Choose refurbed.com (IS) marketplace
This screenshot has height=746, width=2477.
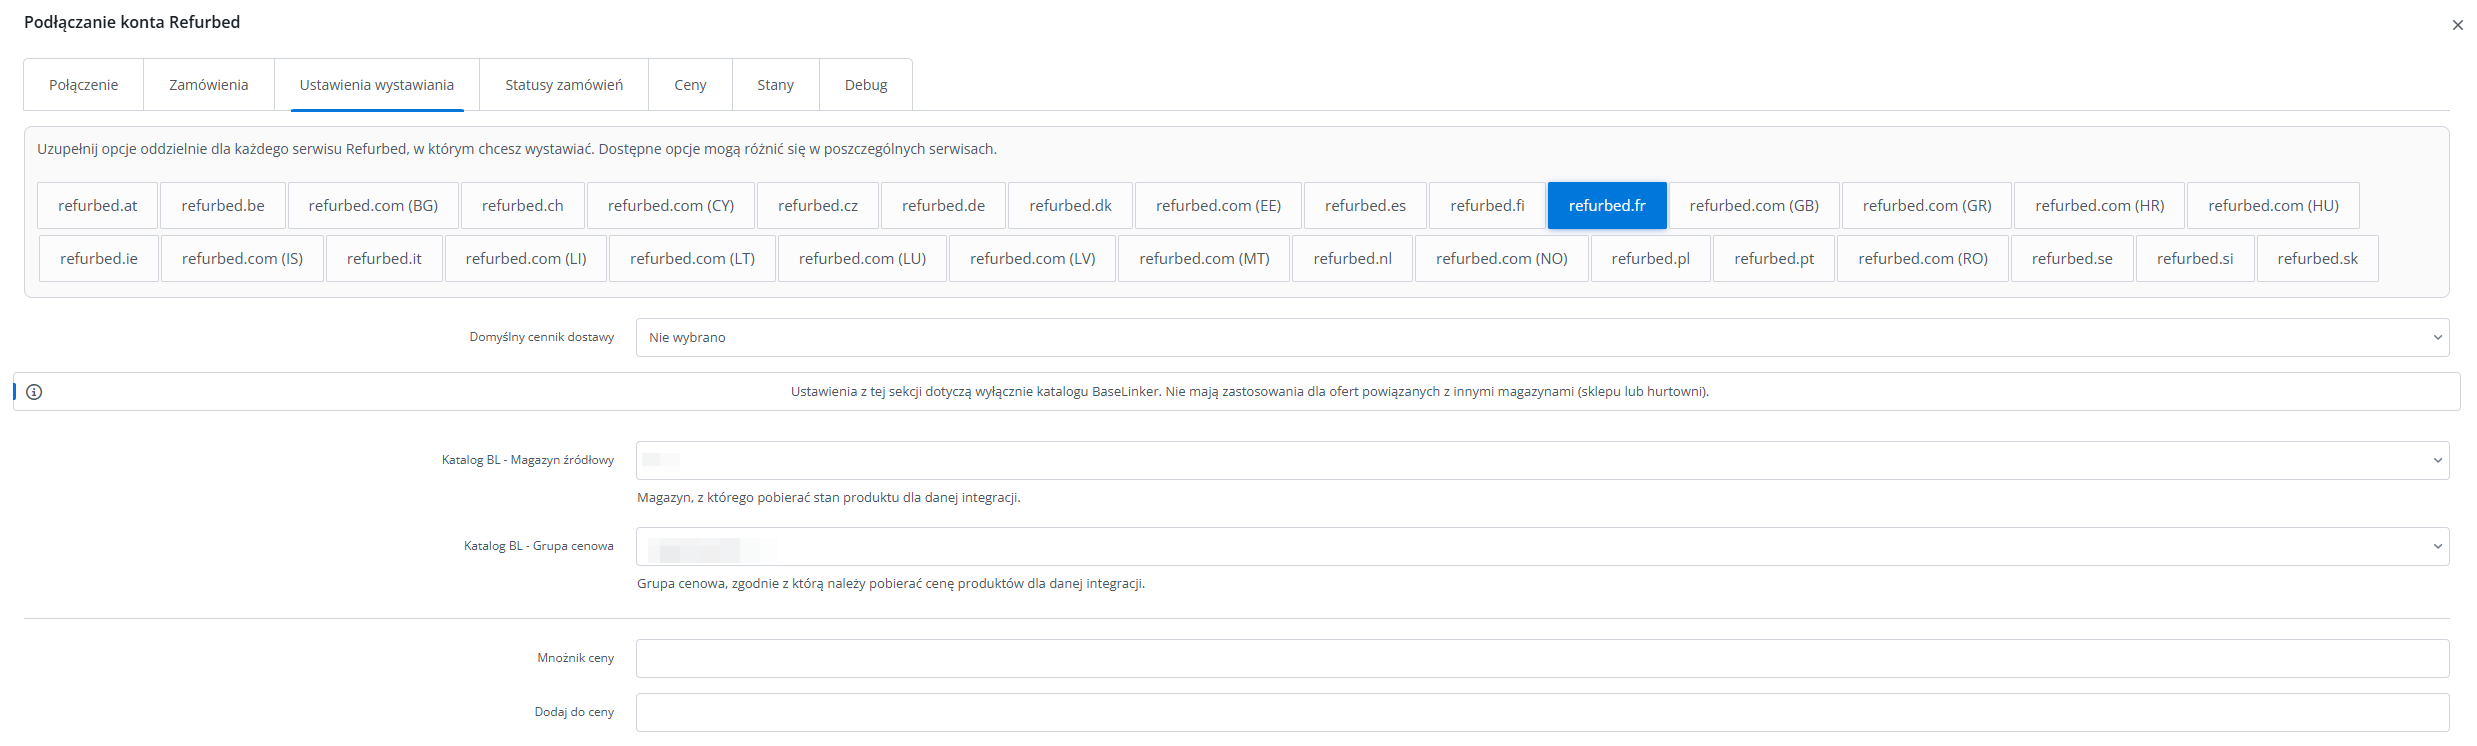[x=242, y=259]
